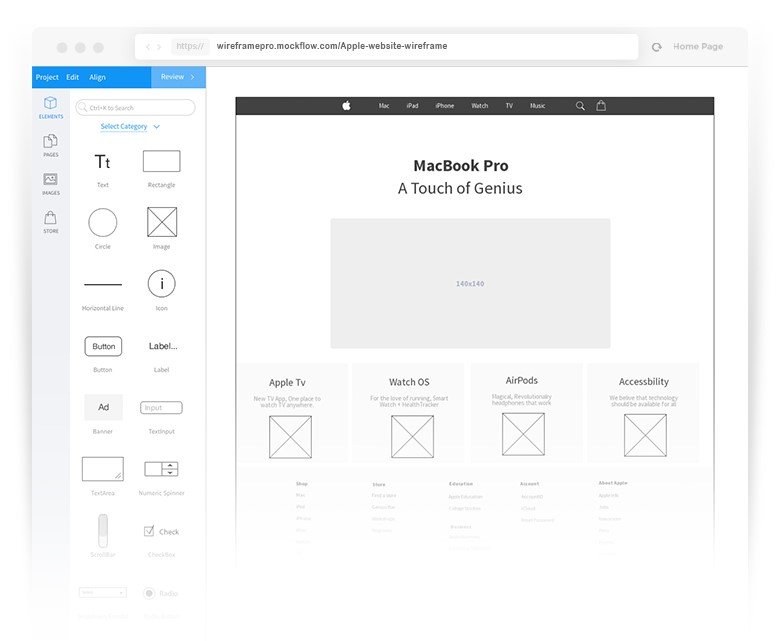Open the Align menu
Viewport: 780px width, 641px height.
tap(98, 77)
